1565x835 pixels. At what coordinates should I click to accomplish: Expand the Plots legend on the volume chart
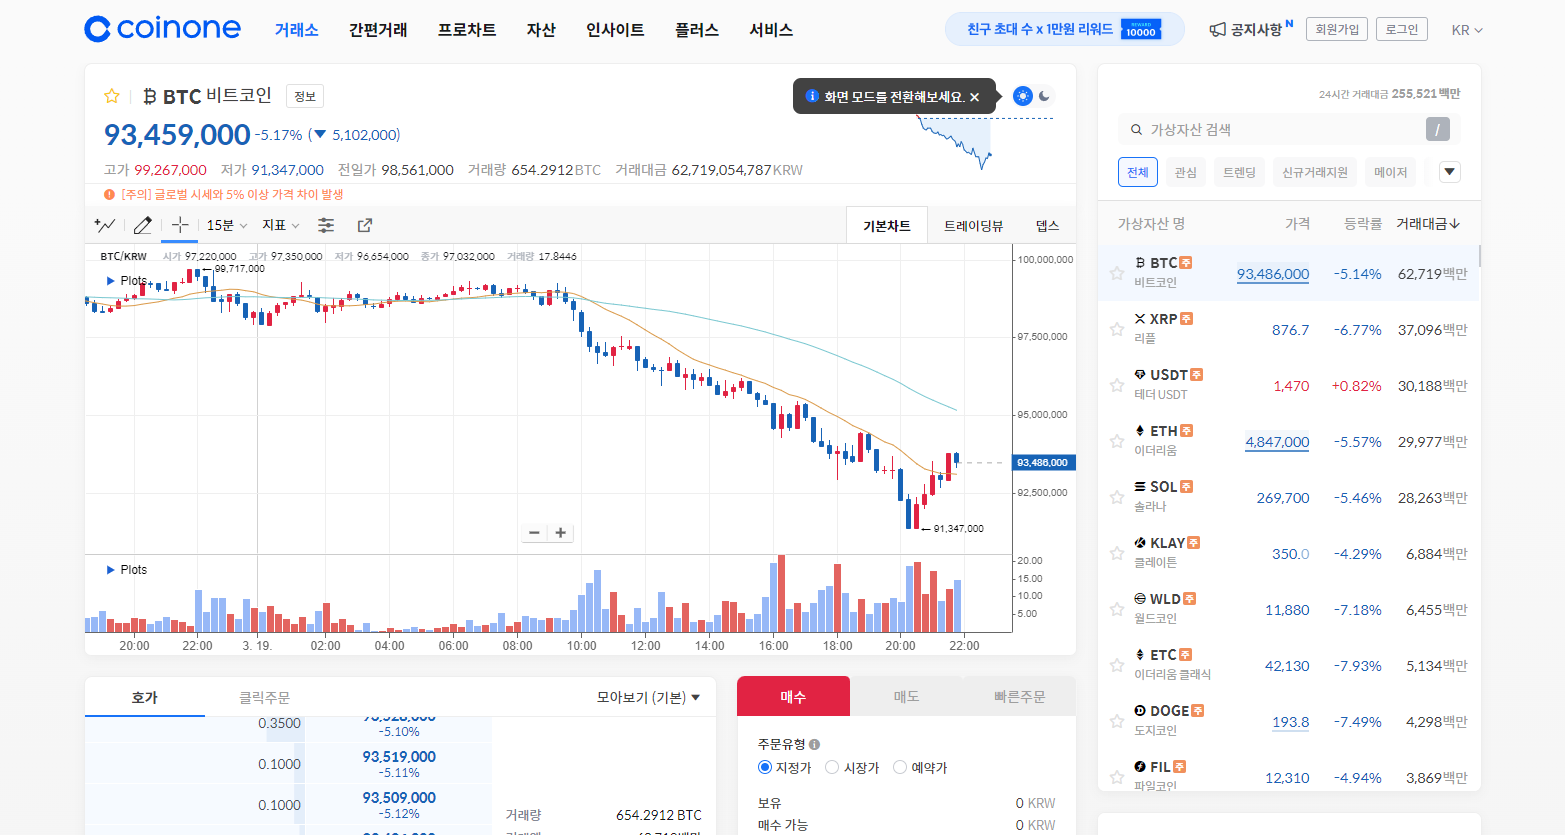point(127,570)
